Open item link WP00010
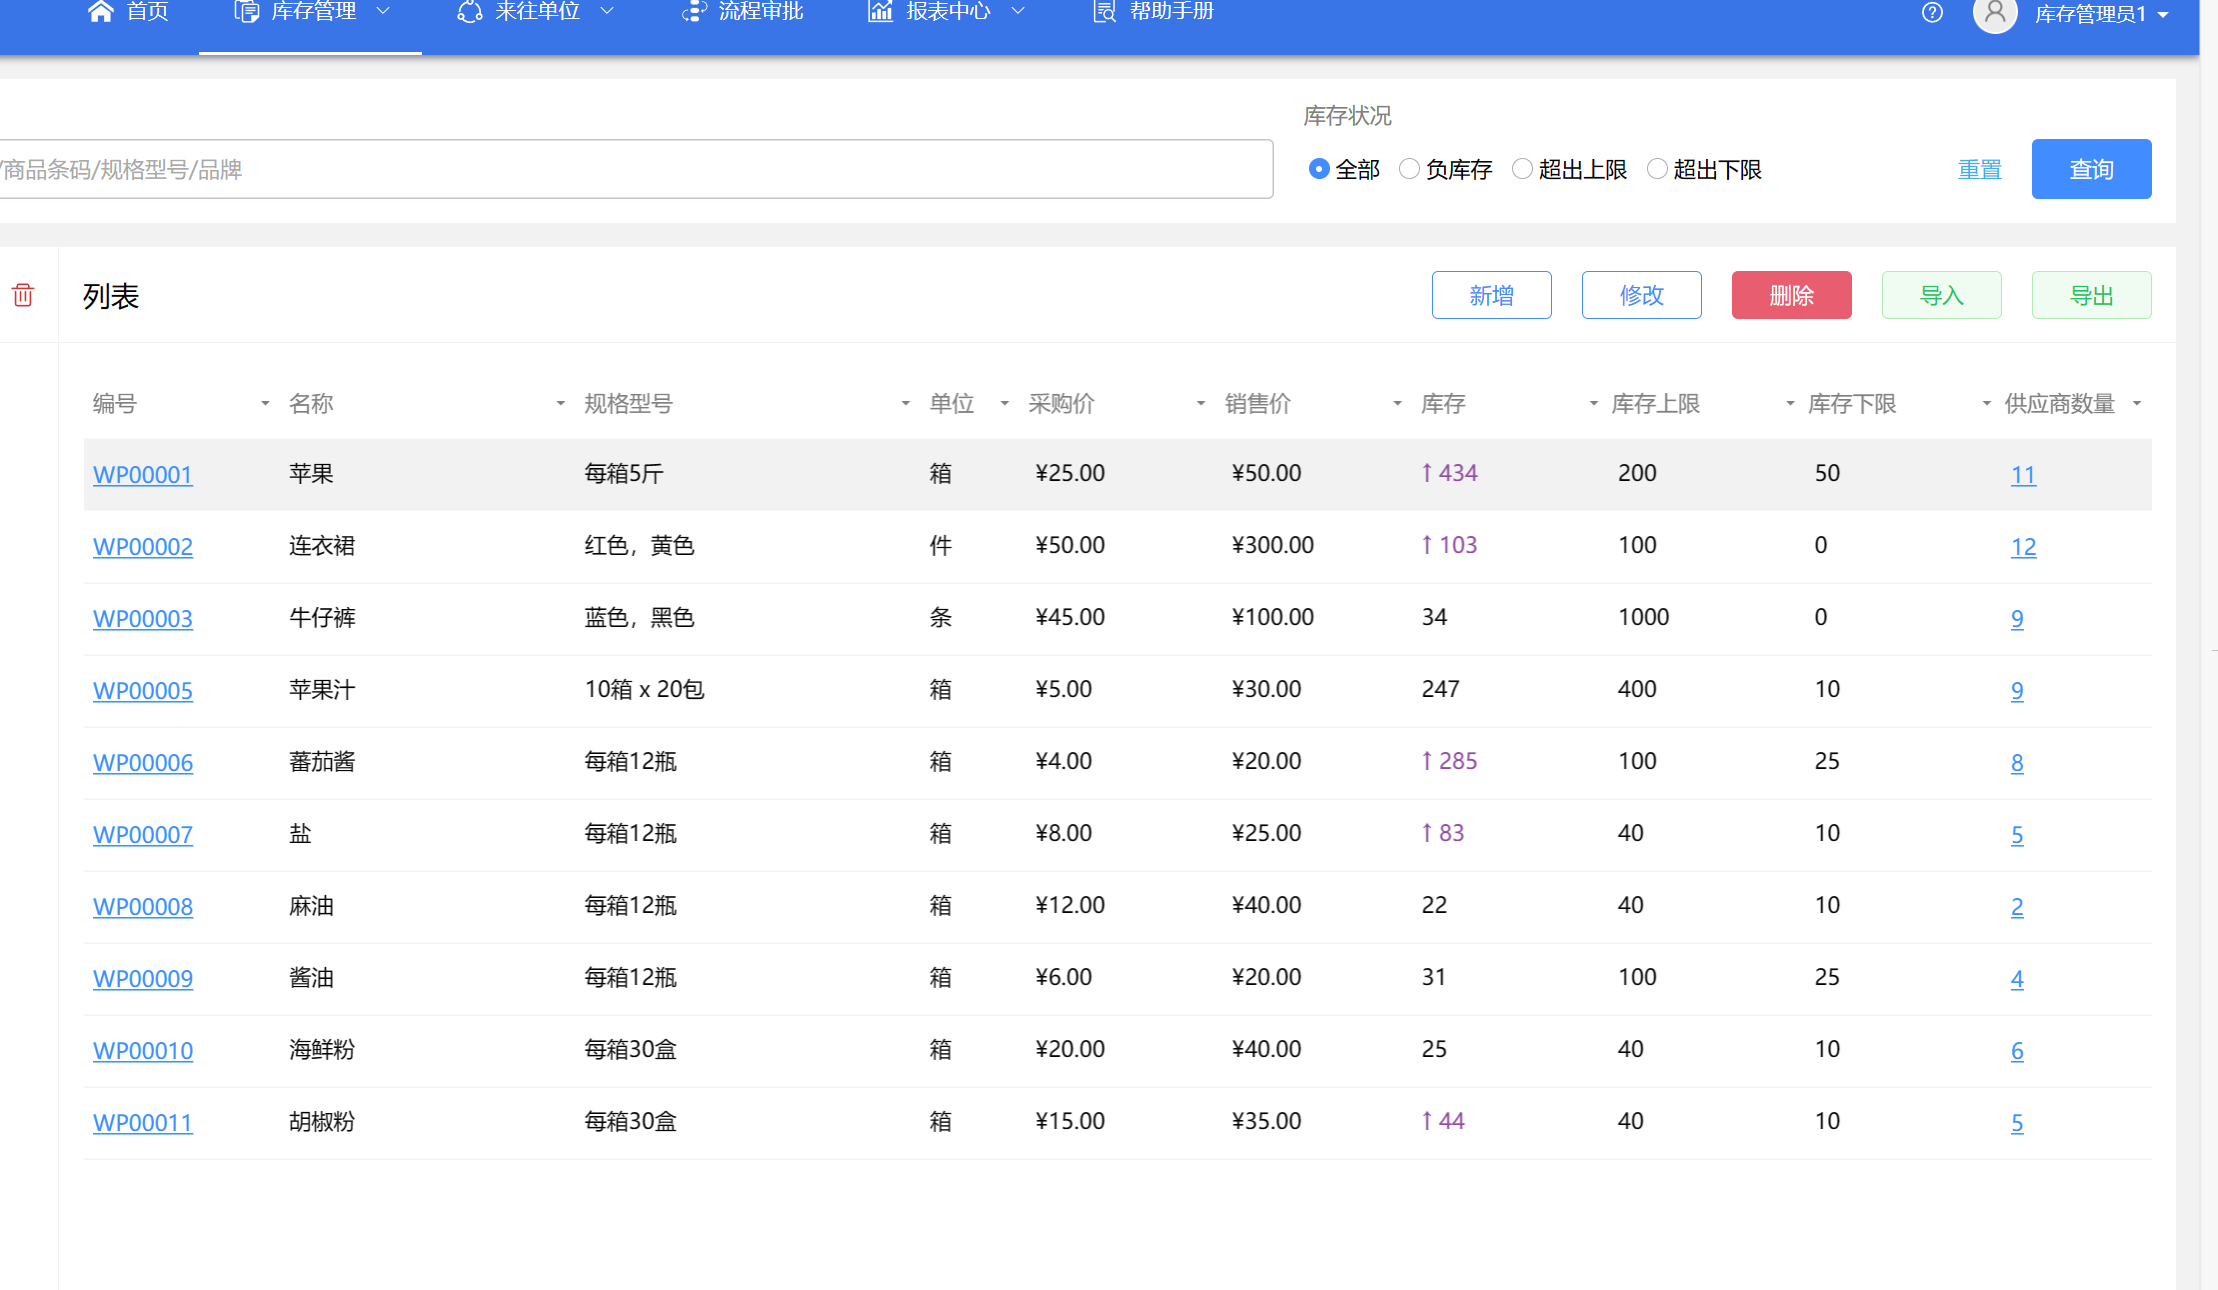Screen dimensions: 2218x1290 (x=143, y=1050)
